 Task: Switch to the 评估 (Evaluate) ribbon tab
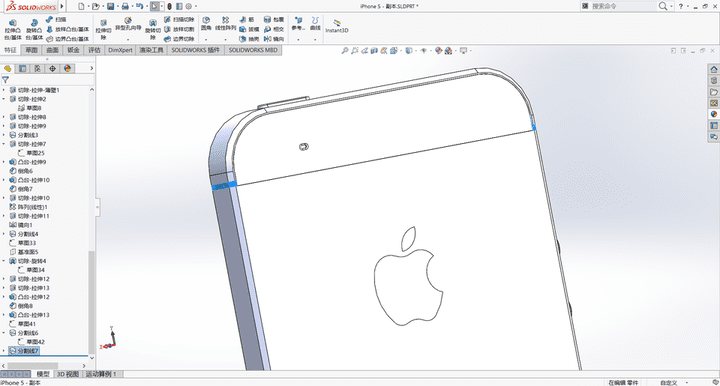tap(94, 50)
